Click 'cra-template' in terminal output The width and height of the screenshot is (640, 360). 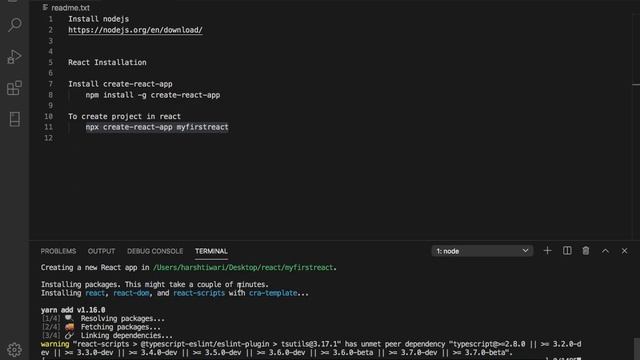pyautogui.click(x=273, y=293)
